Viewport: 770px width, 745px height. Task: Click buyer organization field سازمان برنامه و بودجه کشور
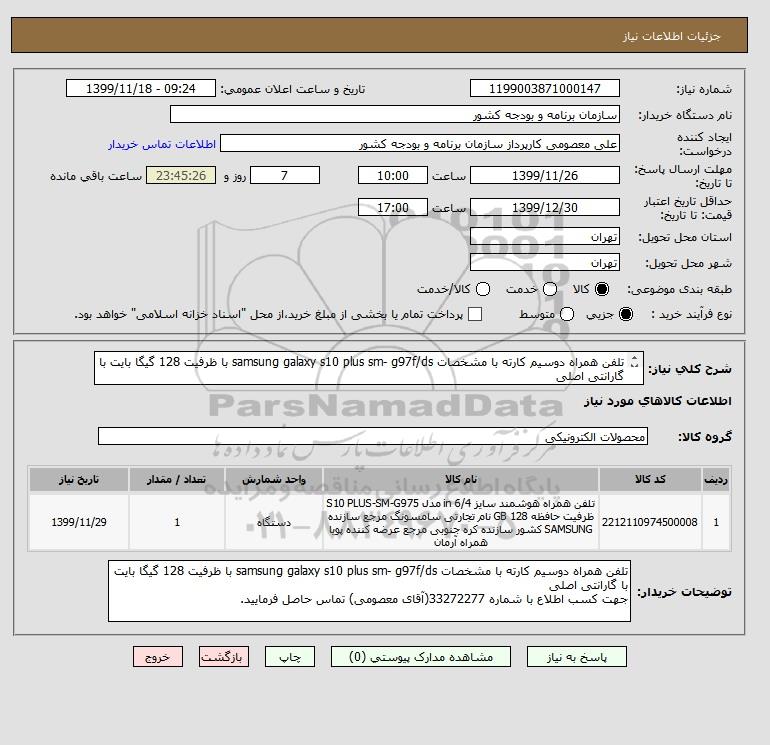point(395,114)
